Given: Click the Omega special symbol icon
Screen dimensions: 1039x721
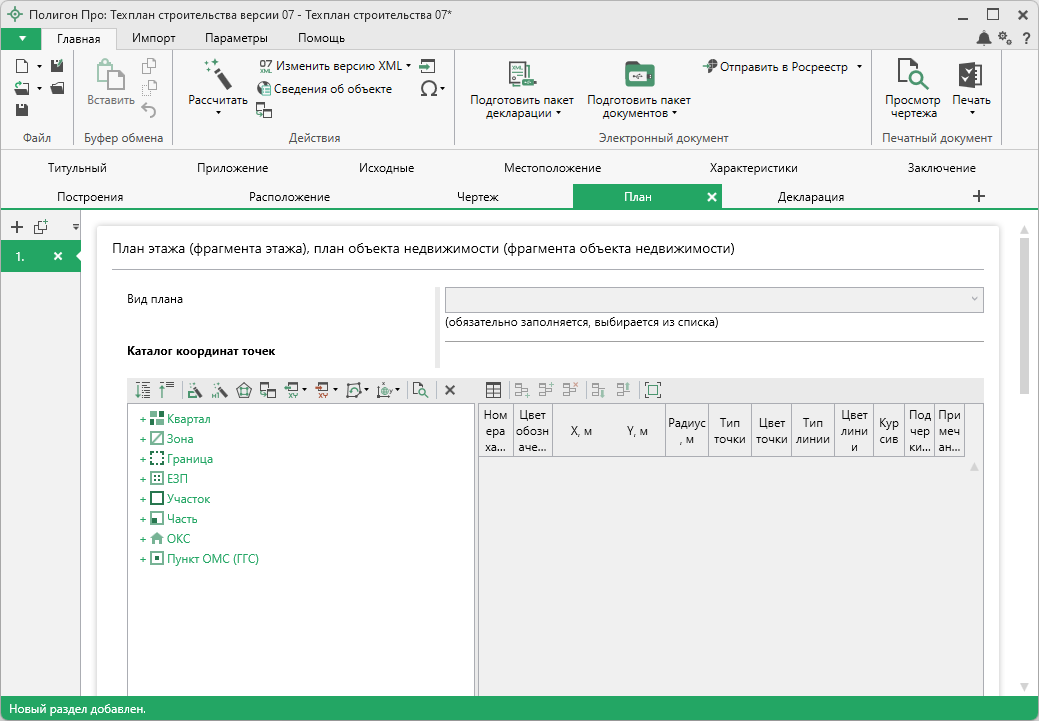Looking at the screenshot, I should pos(429,88).
